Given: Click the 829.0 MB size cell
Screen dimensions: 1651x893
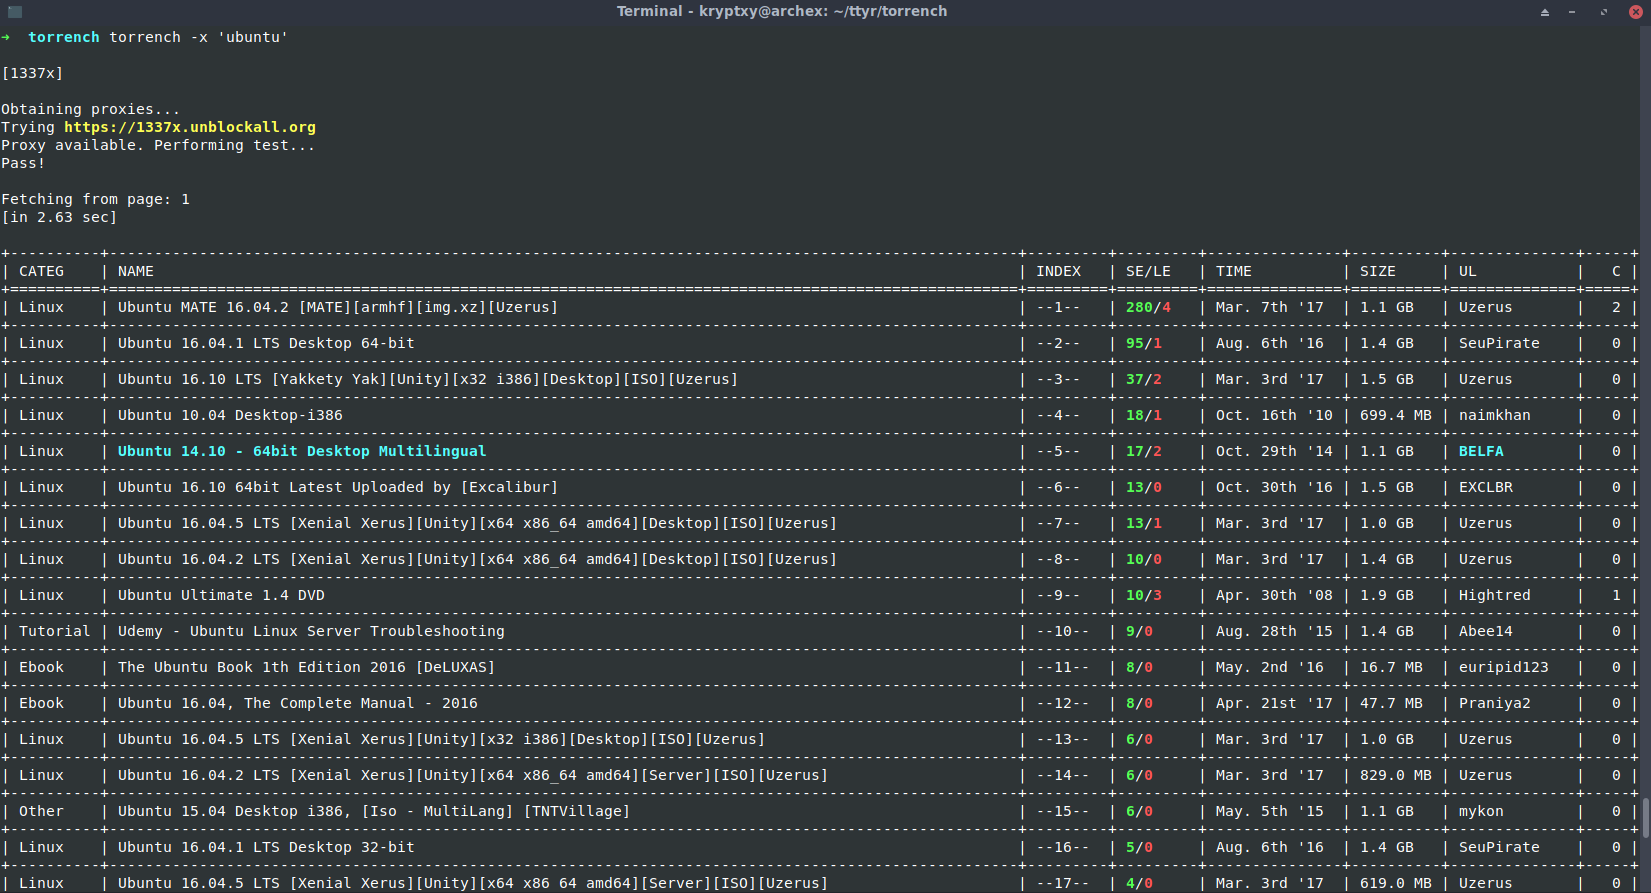Looking at the screenshot, I should point(1396,775).
